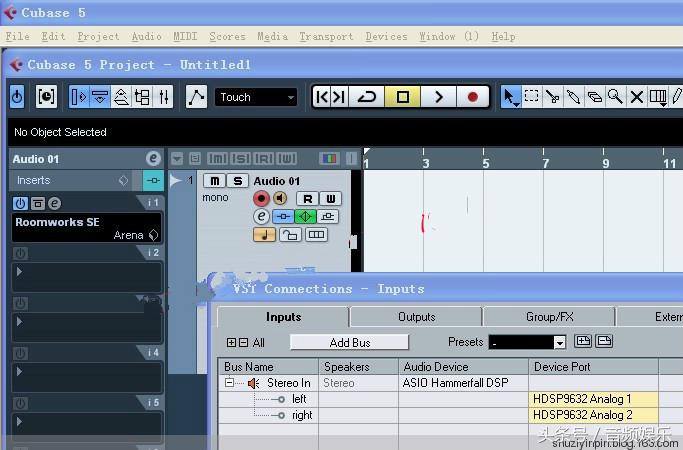Open the Mixer icon in toolbar

163,96
